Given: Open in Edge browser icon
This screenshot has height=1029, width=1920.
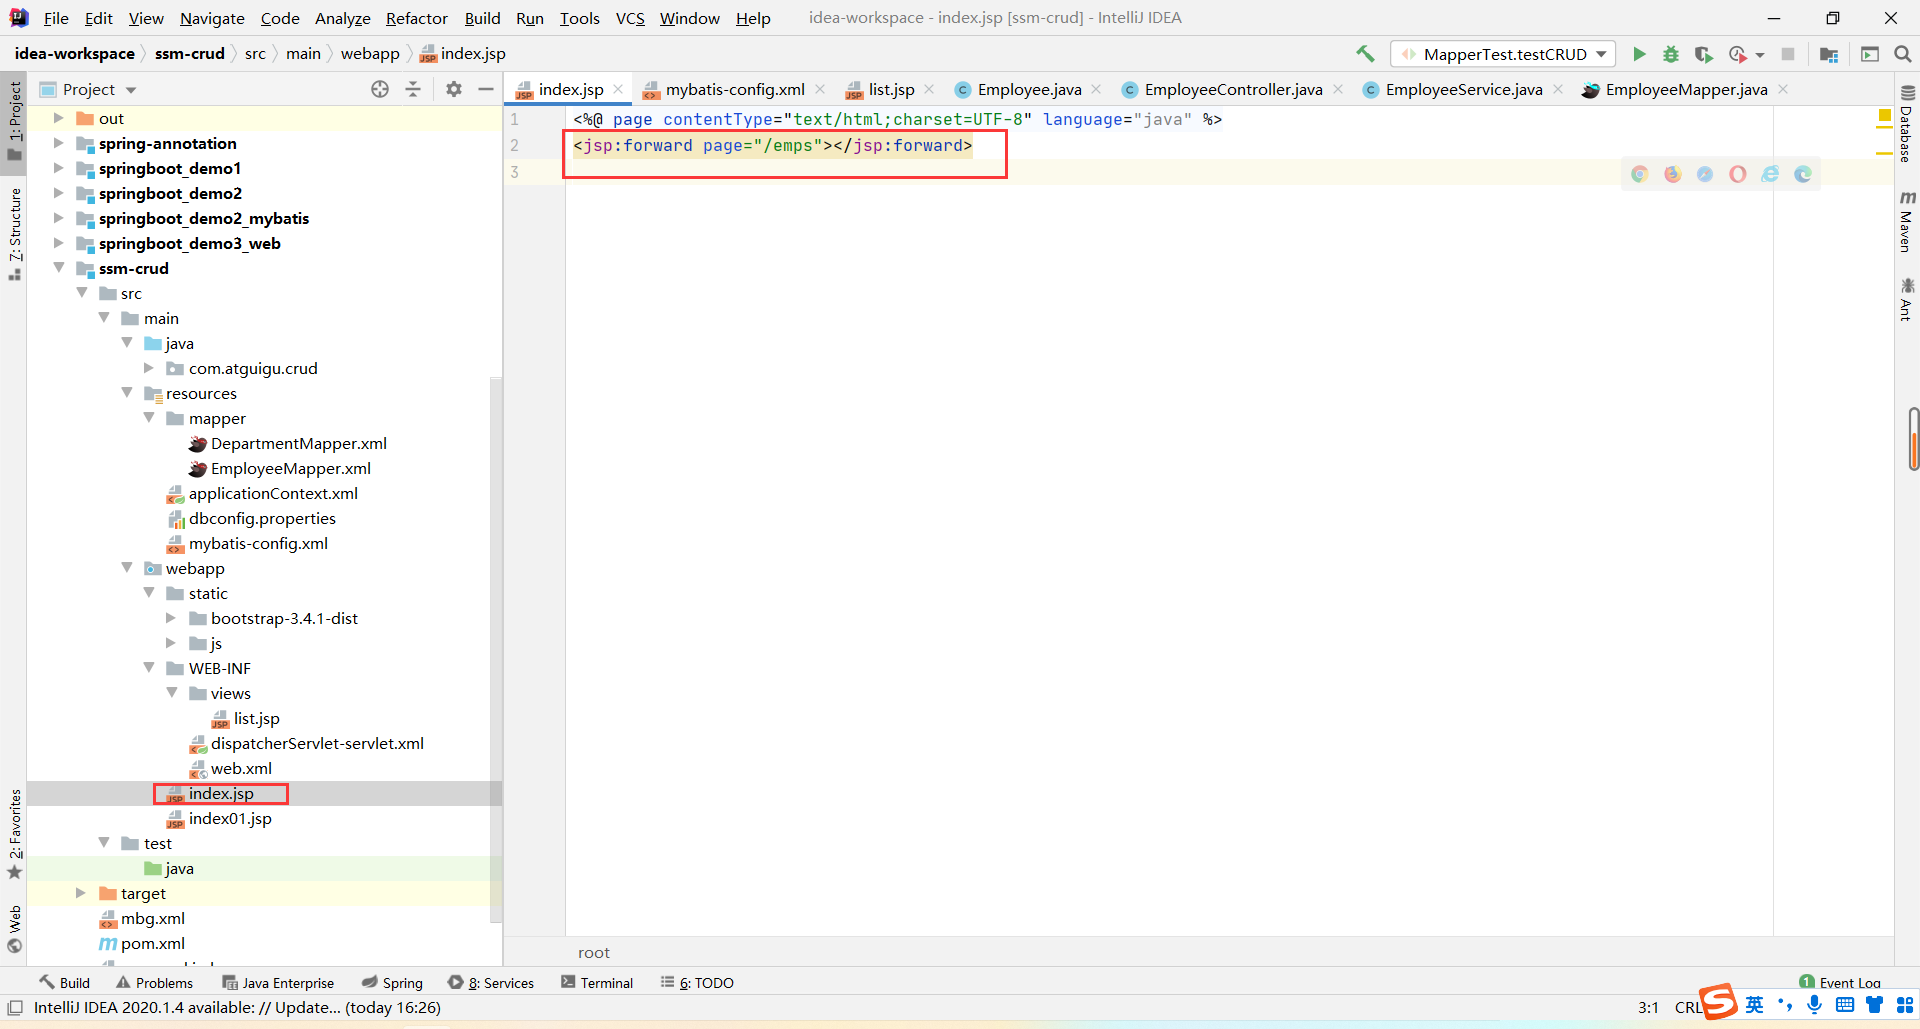Looking at the screenshot, I should (x=1803, y=174).
